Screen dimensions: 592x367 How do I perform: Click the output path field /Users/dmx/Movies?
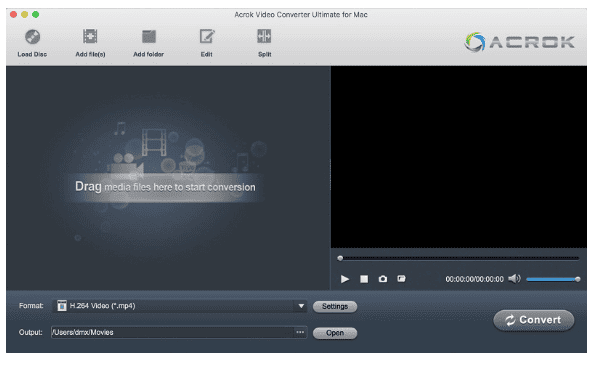[172, 332]
